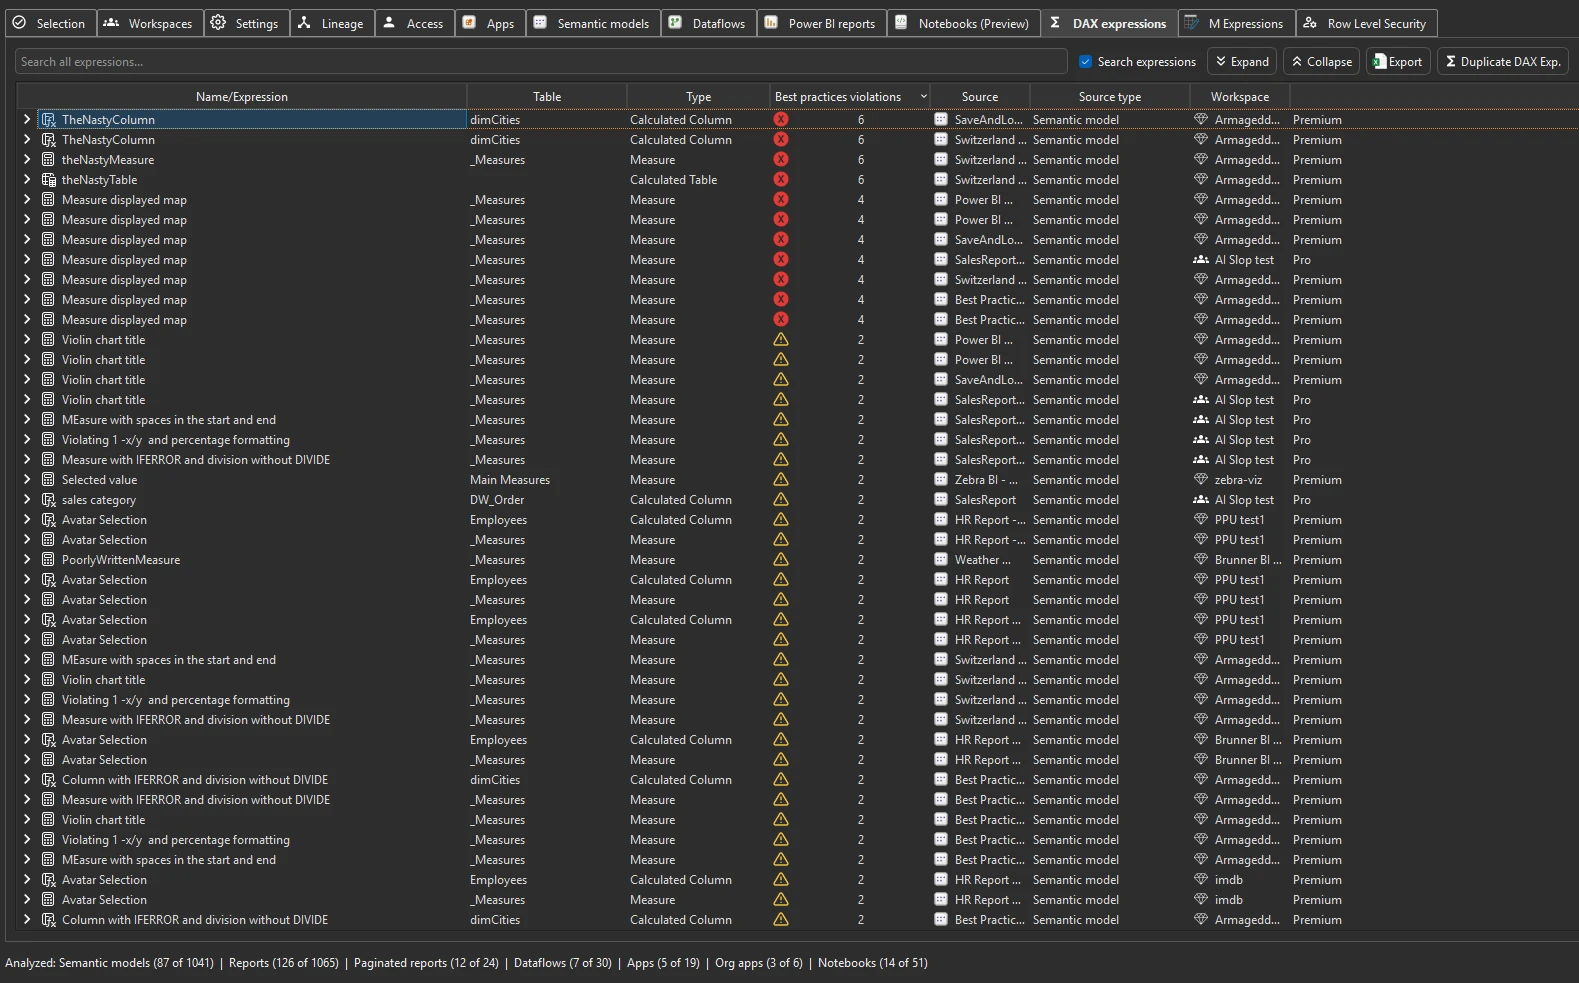Click the Apps tab icon
The image size is (1579, 983).
click(x=469, y=23)
